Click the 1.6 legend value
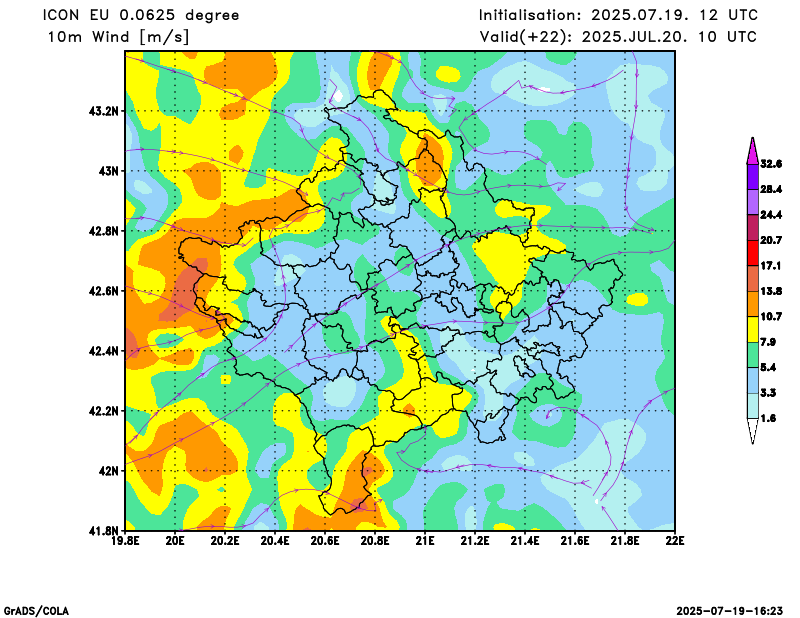The height and width of the screenshot is (618, 800). click(x=768, y=418)
